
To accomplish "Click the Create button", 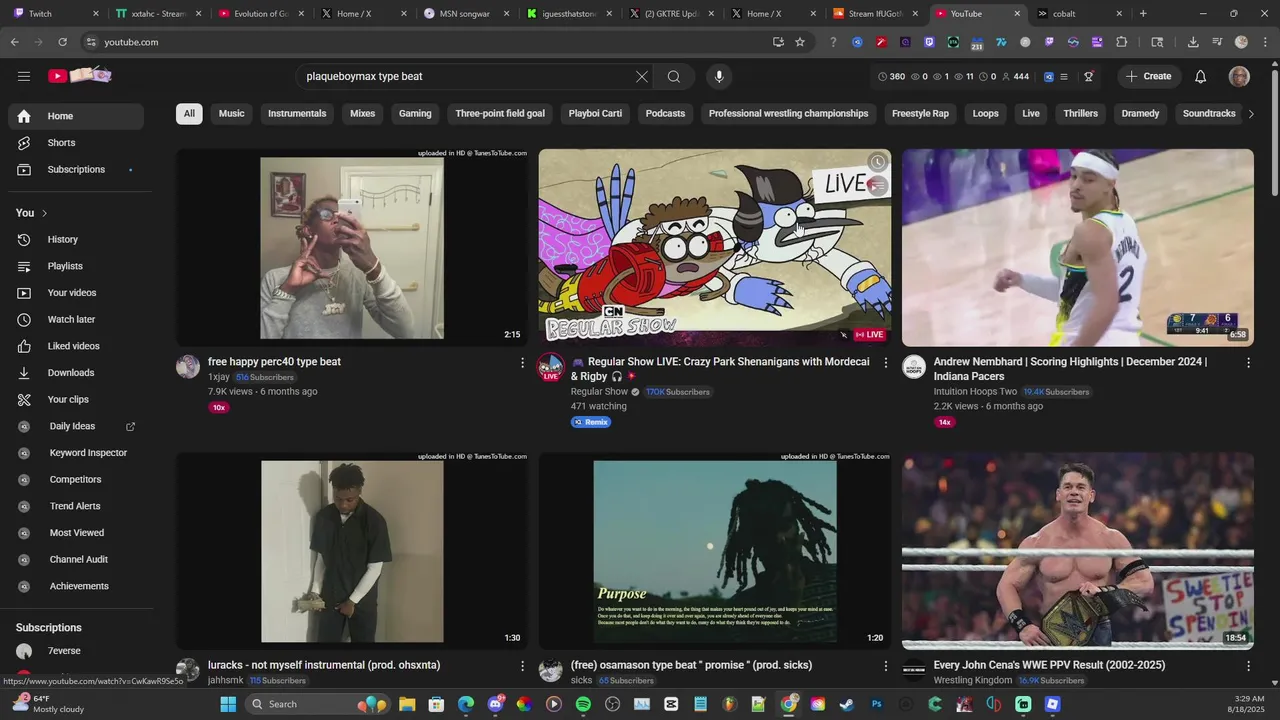I will tap(1148, 77).
